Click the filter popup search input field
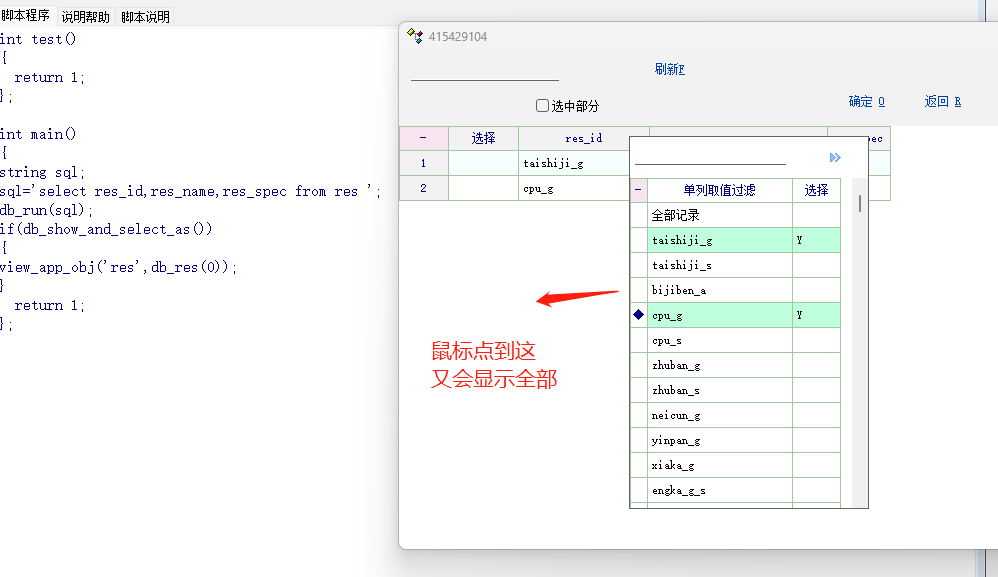 point(710,156)
